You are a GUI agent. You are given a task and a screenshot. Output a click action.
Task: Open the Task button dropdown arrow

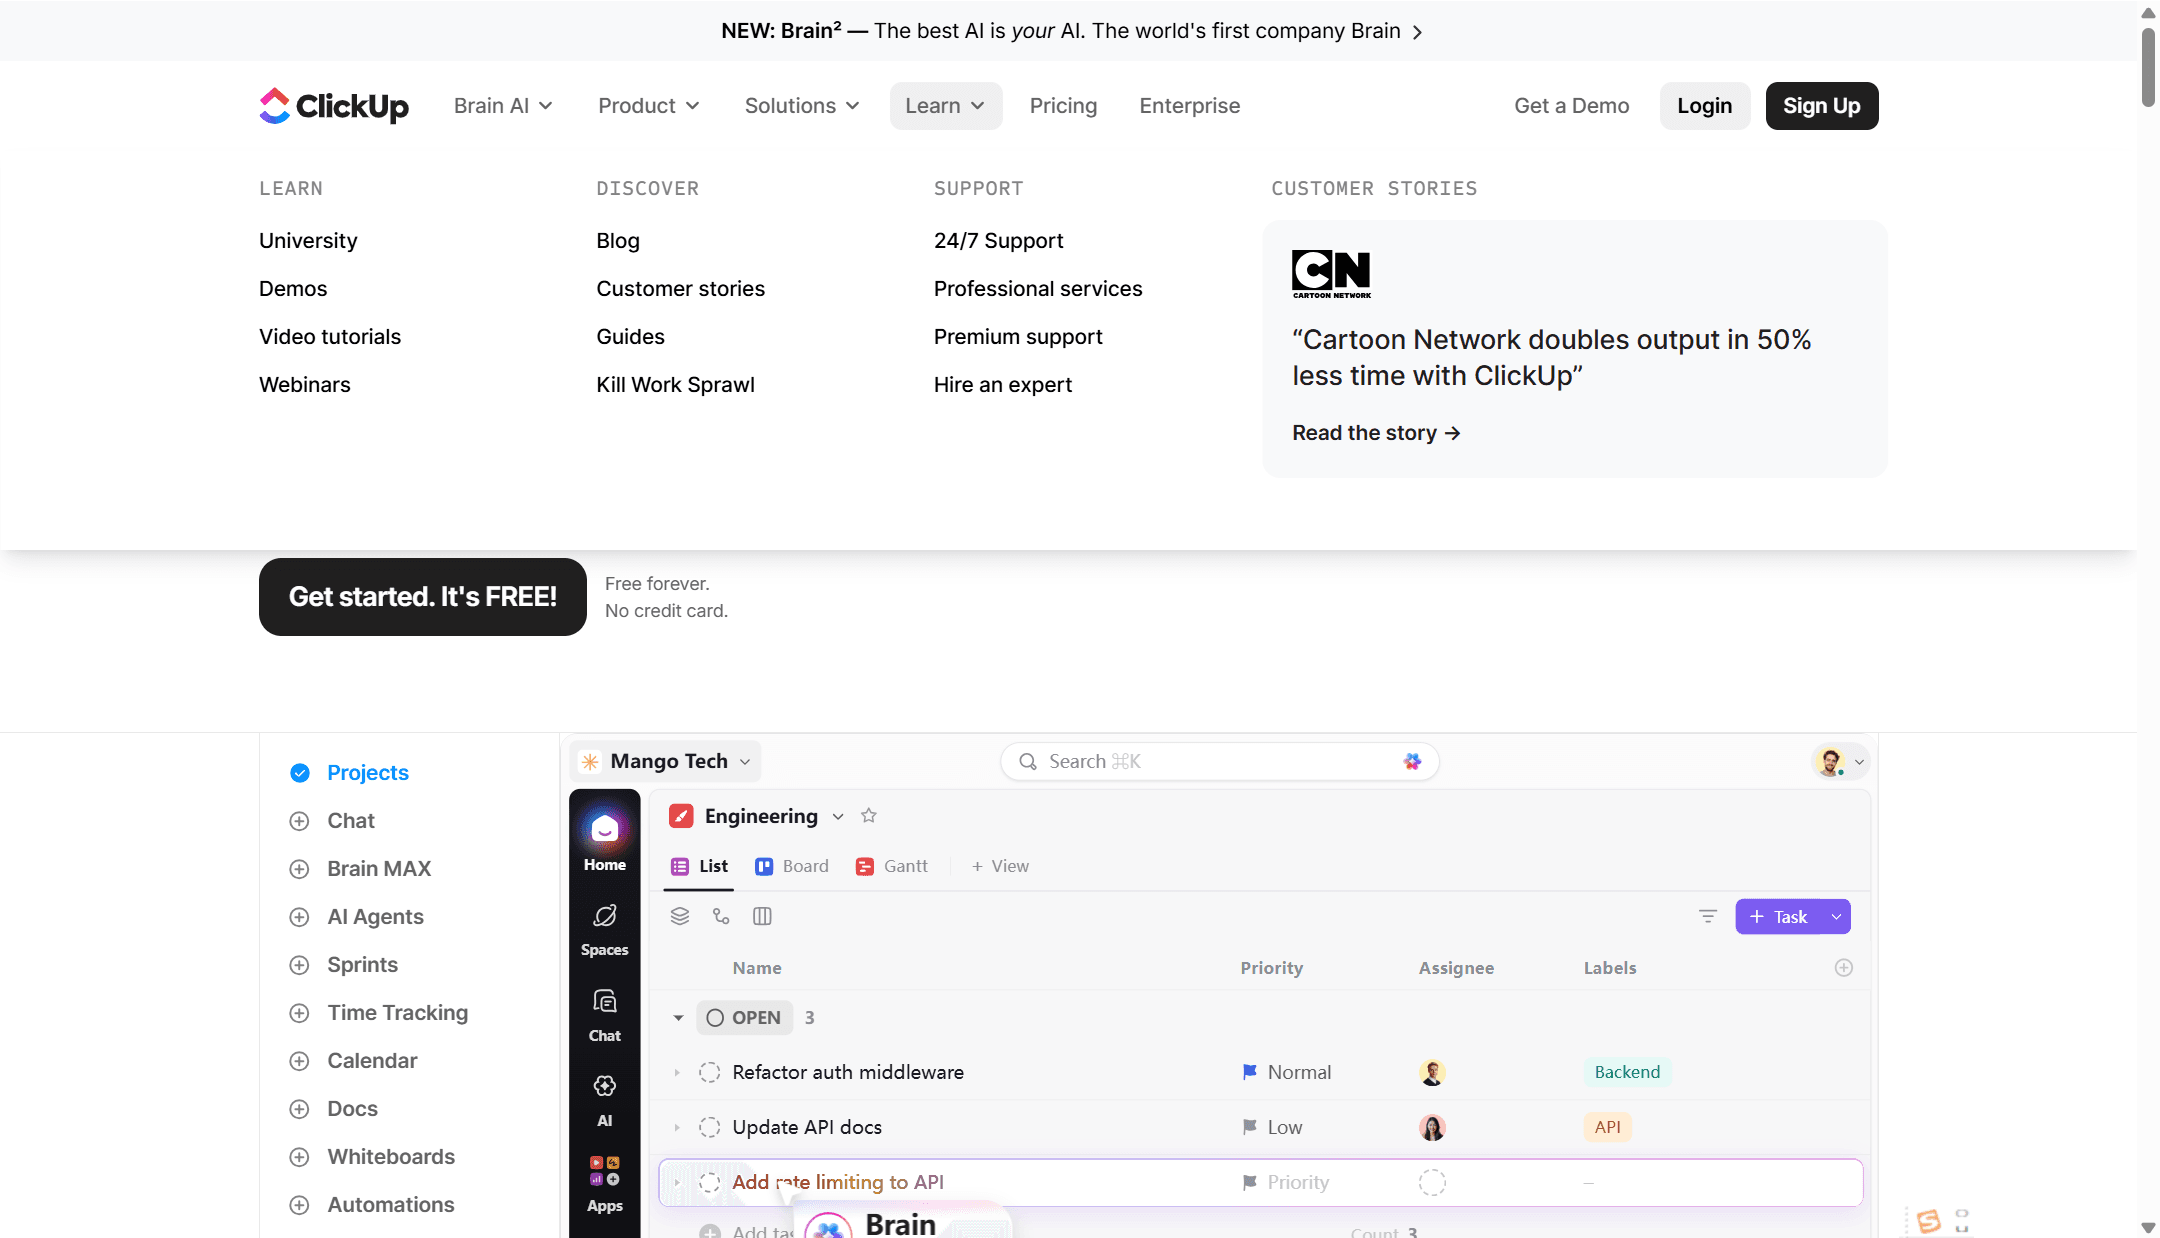click(1837, 917)
